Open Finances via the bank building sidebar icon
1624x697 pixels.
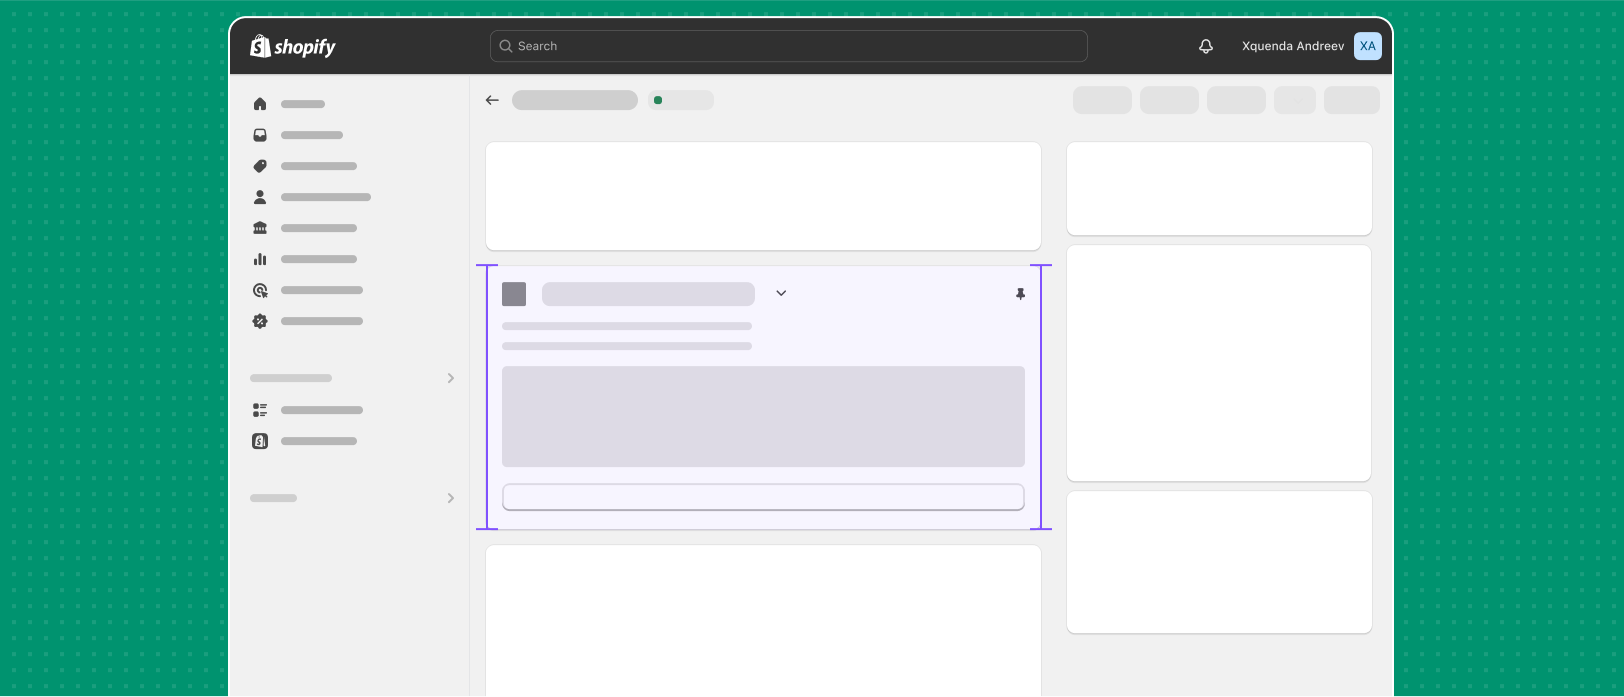pyautogui.click(x=260, y=228)
